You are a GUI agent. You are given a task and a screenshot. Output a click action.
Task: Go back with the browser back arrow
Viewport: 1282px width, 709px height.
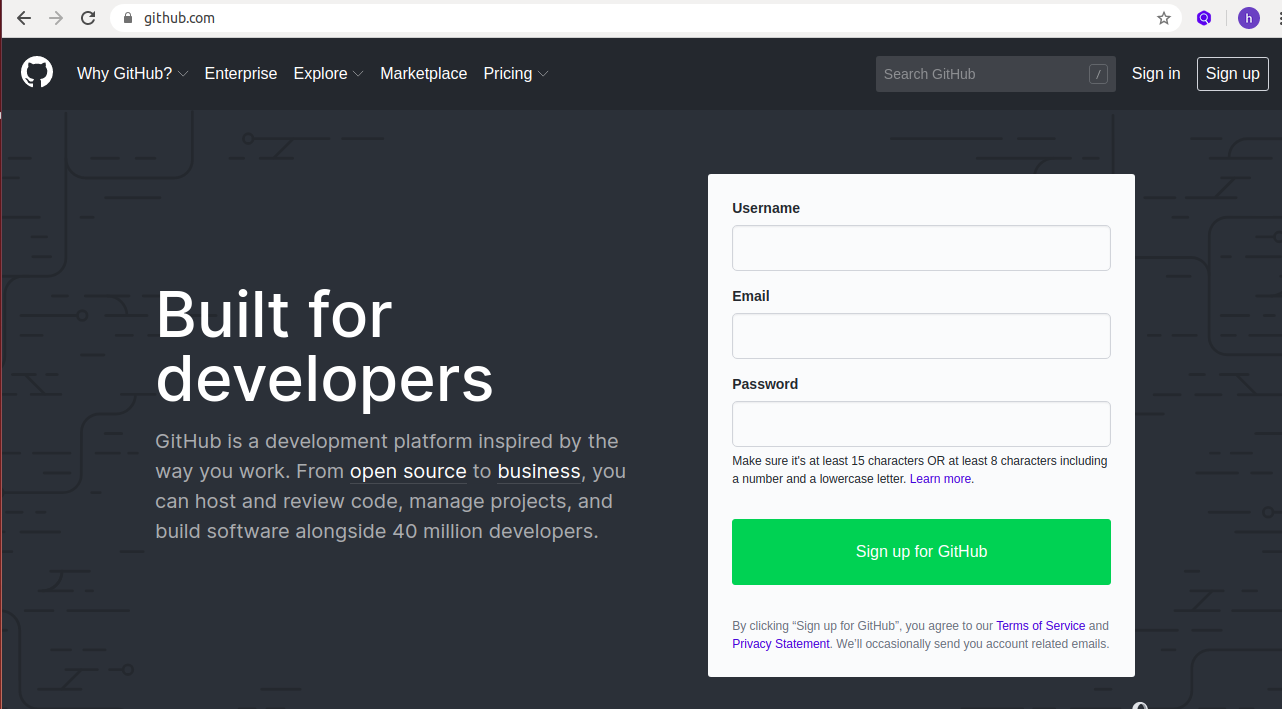coord(24,18)
